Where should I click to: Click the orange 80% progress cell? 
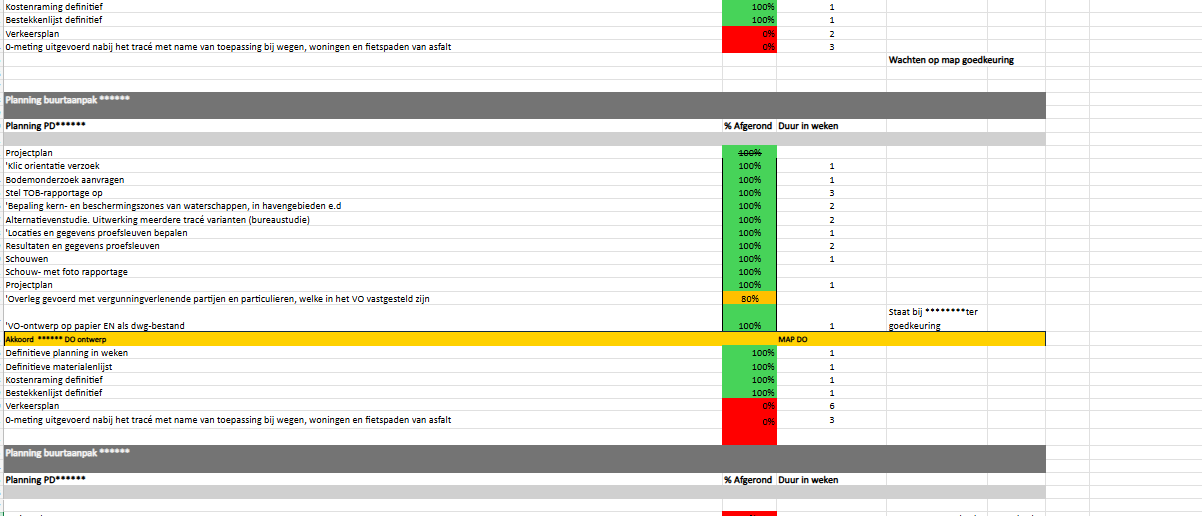749,298
